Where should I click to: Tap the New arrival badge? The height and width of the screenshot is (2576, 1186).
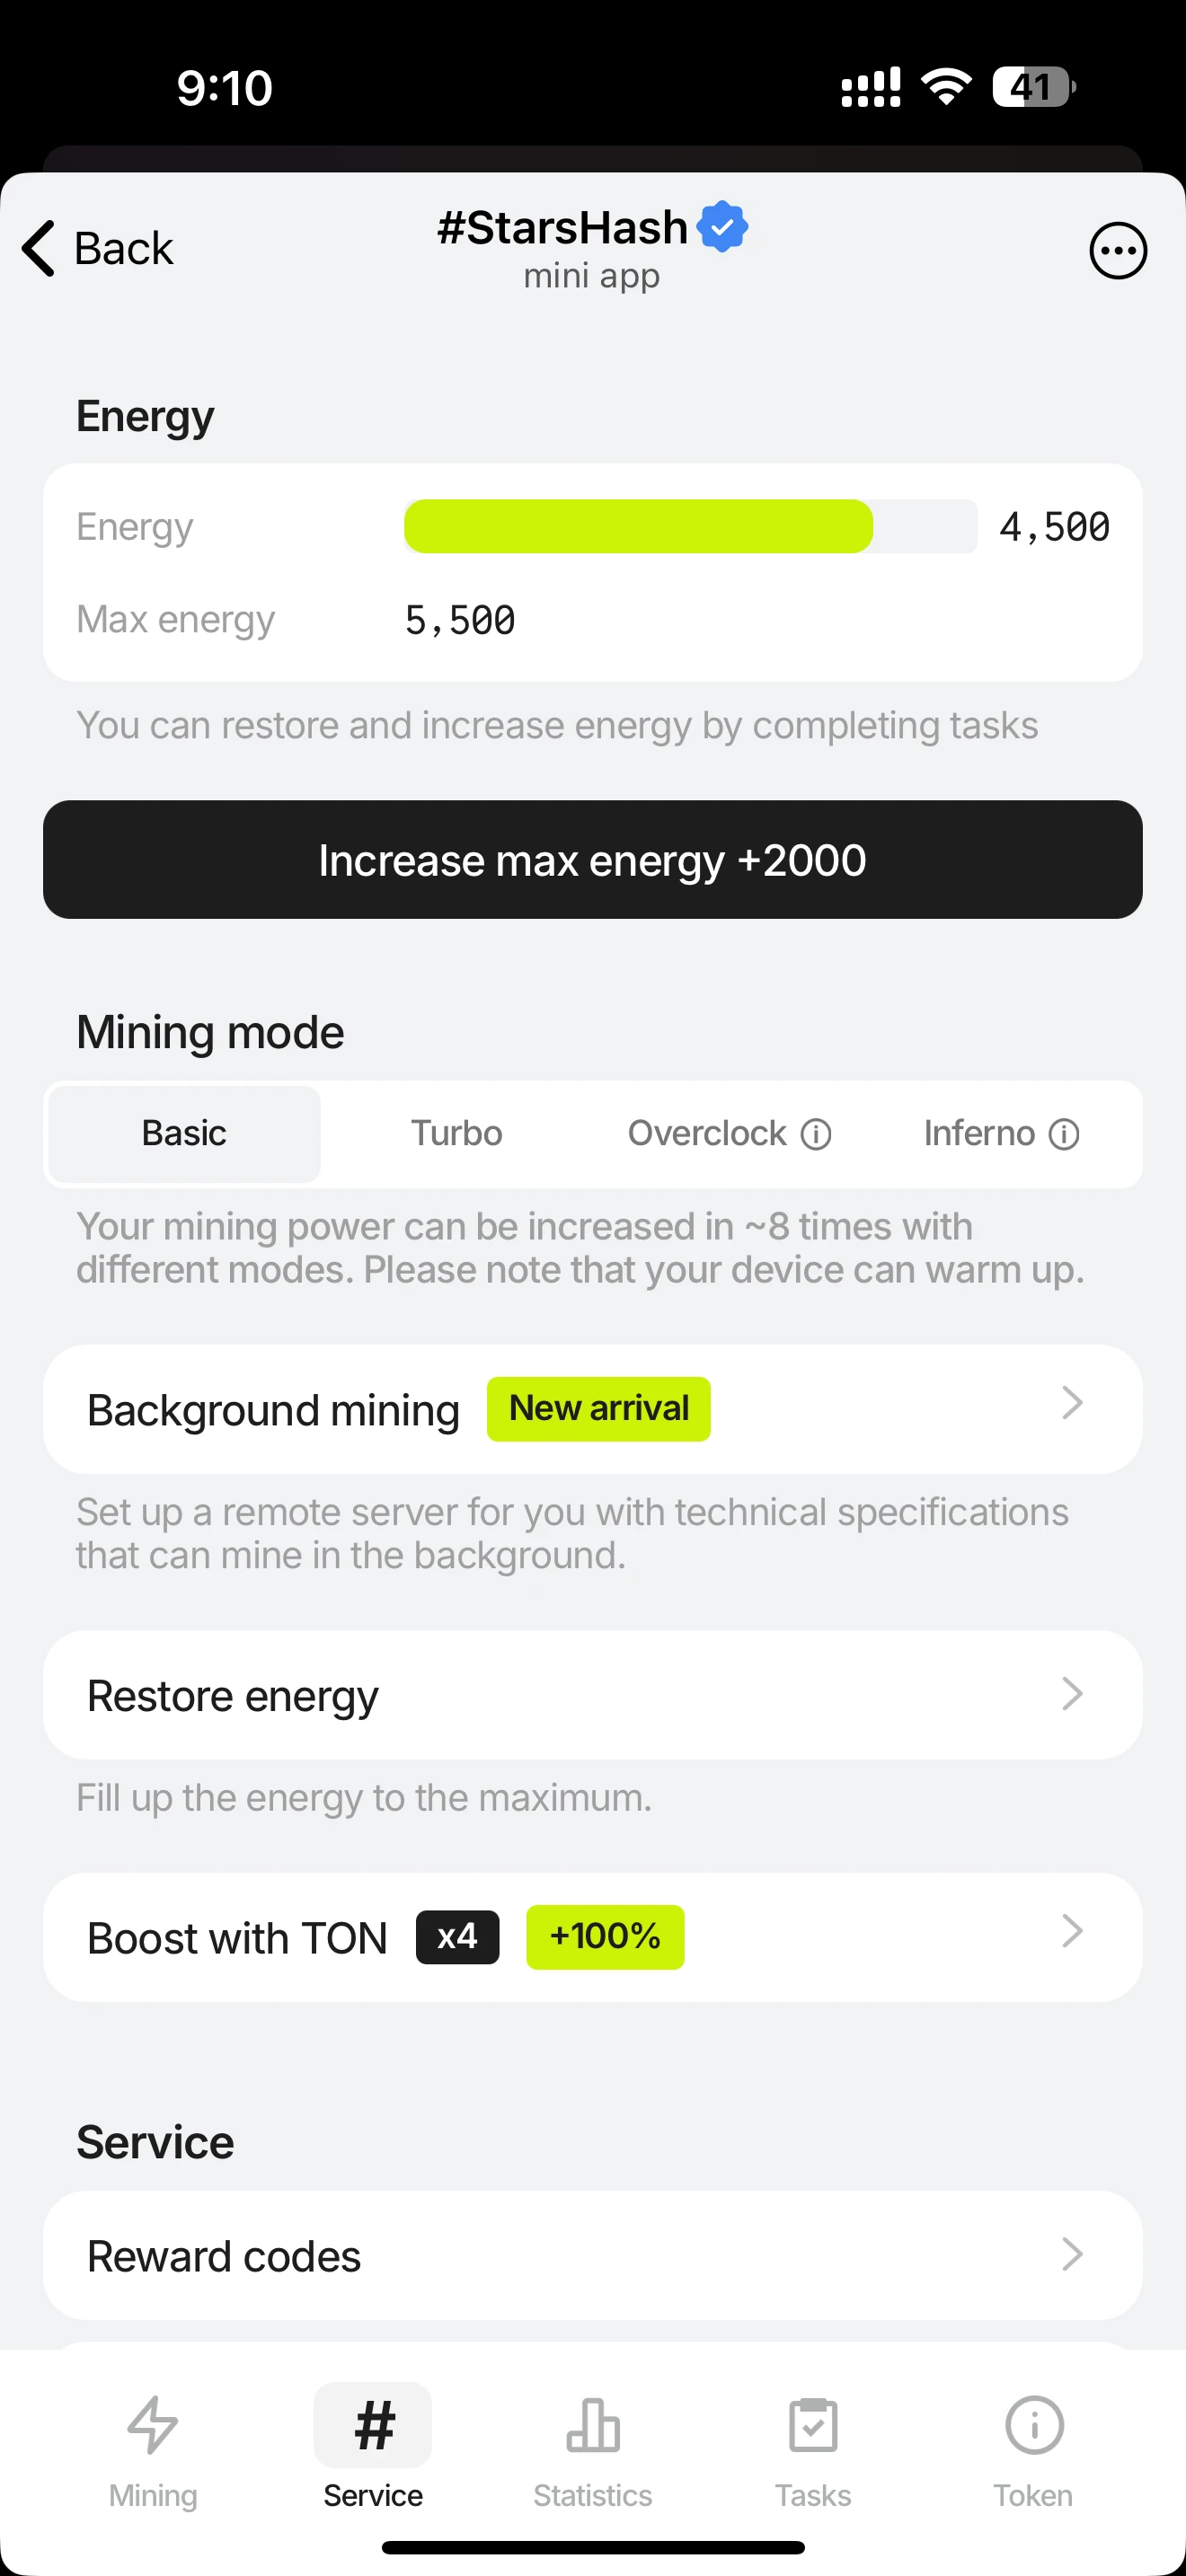point(599,1409)
